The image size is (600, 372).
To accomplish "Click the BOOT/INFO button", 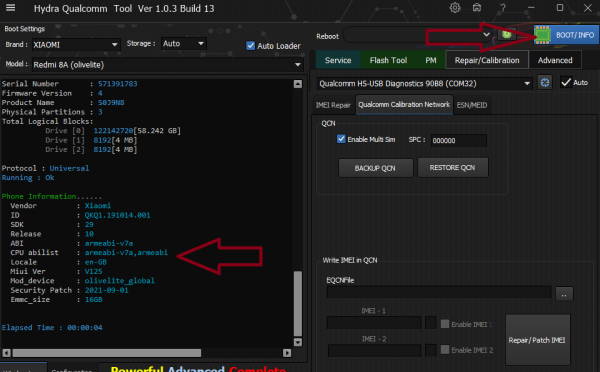I will click(x=566, y=35).
